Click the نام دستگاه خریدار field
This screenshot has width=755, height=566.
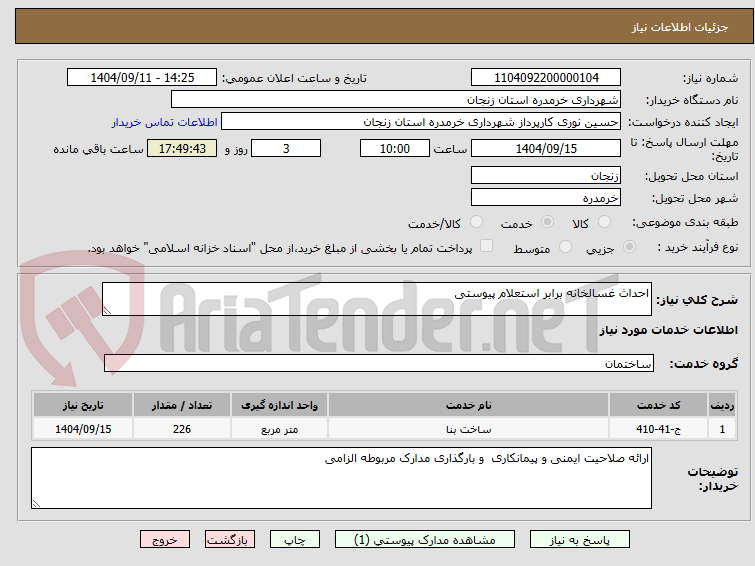pos(396,100)
